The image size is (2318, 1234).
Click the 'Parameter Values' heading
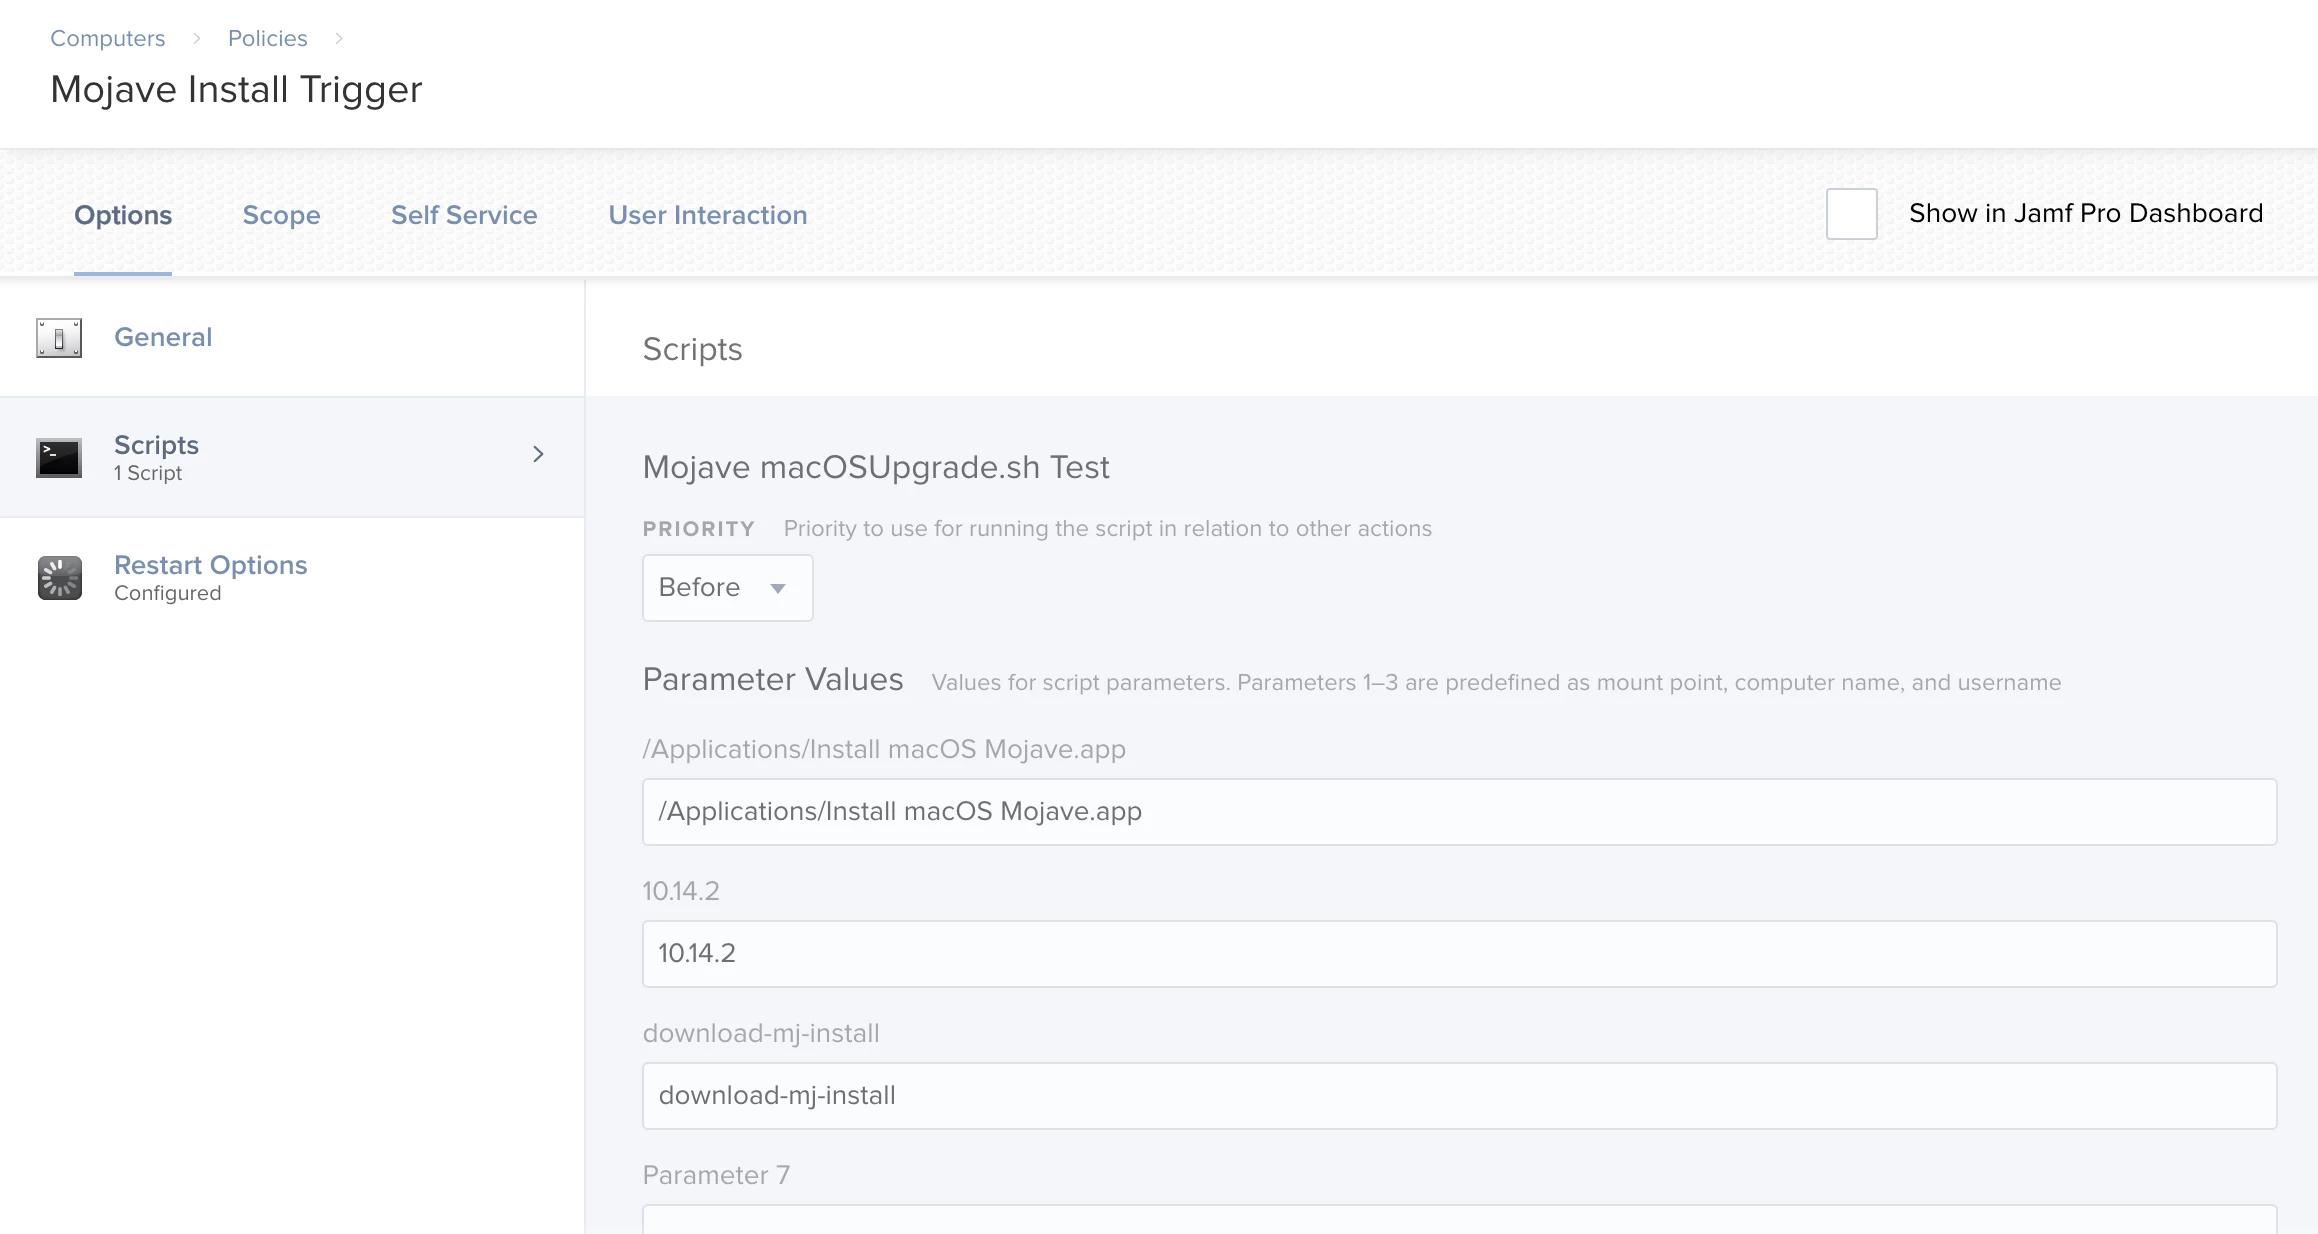click(773, 679)
